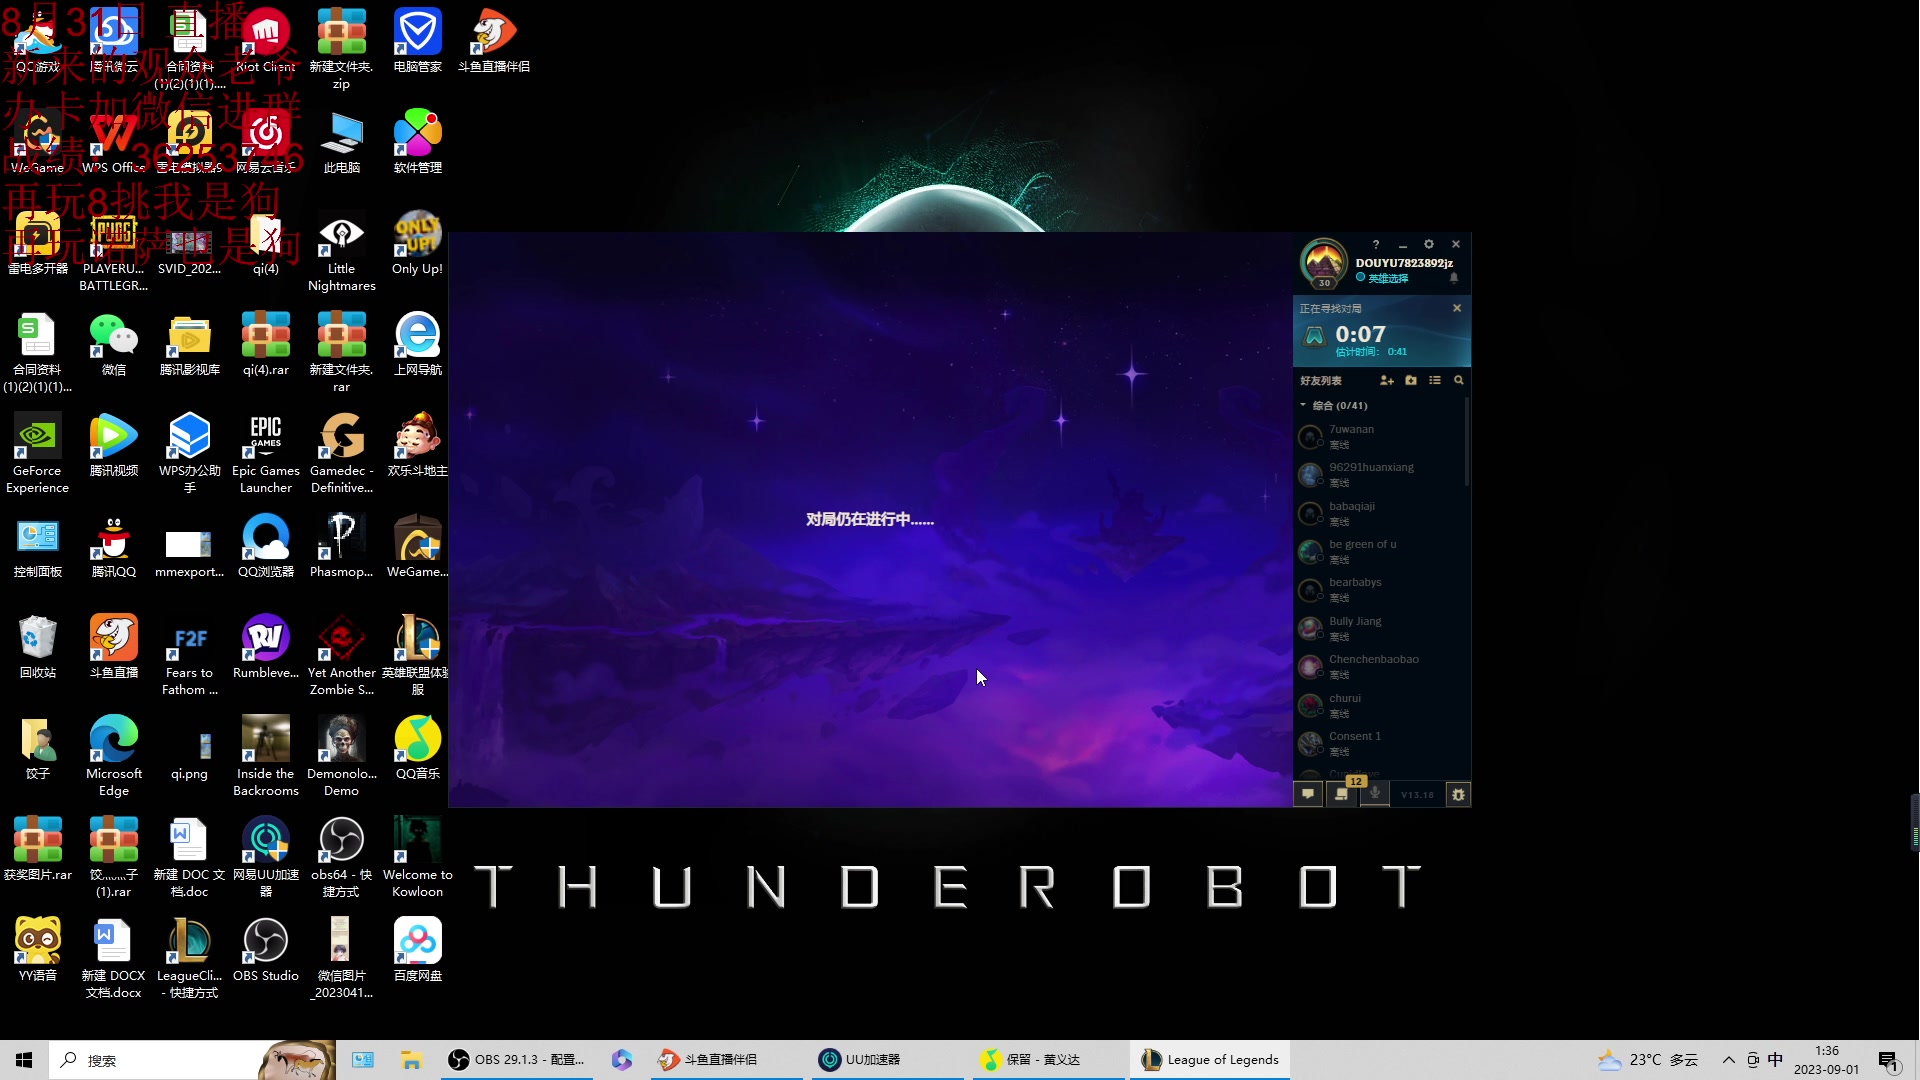This screenshot has width=1920, height=1080.
Task: Click the add friend icon
Action: 1387,380
